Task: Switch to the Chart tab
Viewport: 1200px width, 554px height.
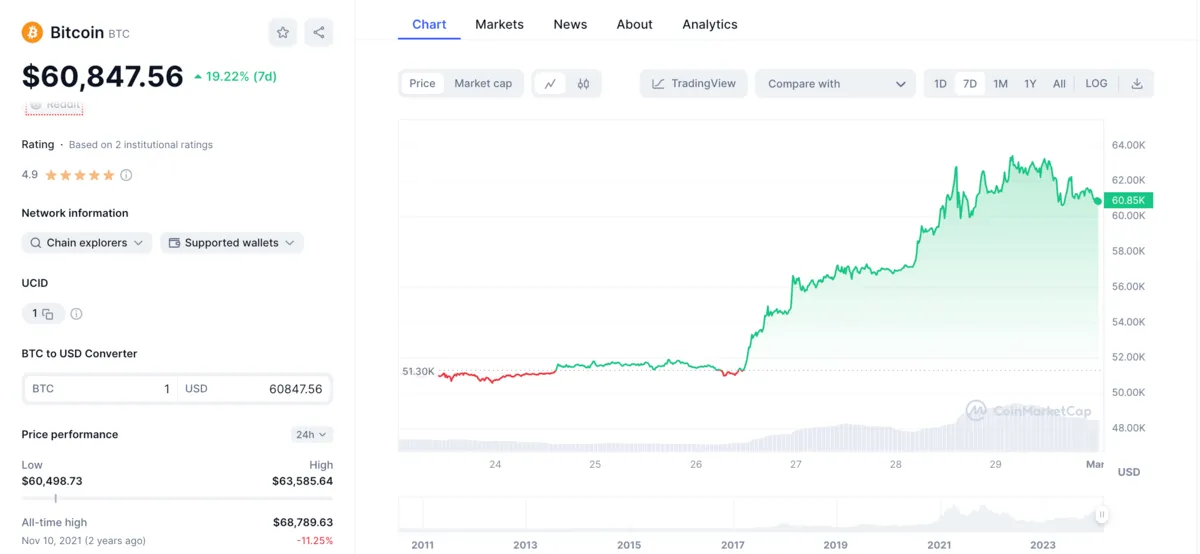Action: point(429,24)
